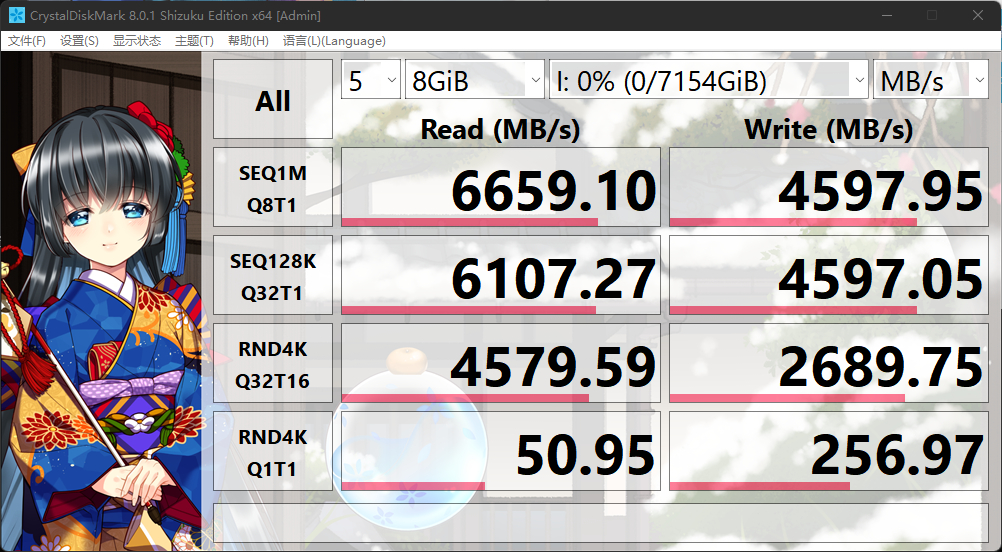
Task: Click the CrystalDiskMark app icon in title bar
Action: (17, 15)
